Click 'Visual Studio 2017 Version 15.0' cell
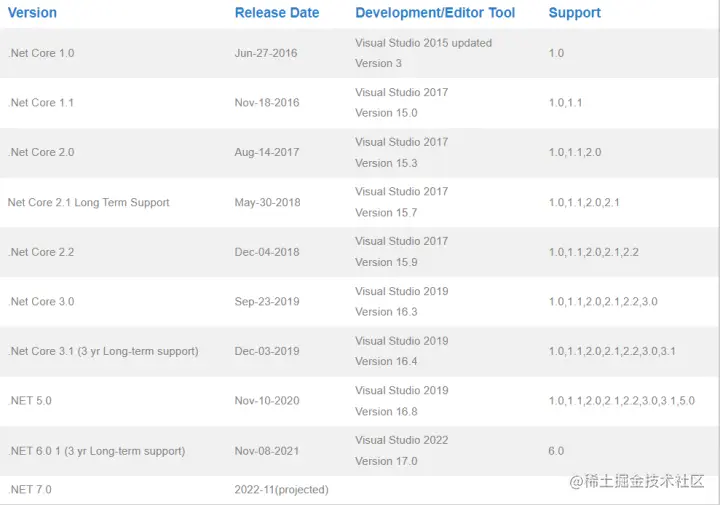720x505 pixels. pyautogui.click(x=401, y=103)
